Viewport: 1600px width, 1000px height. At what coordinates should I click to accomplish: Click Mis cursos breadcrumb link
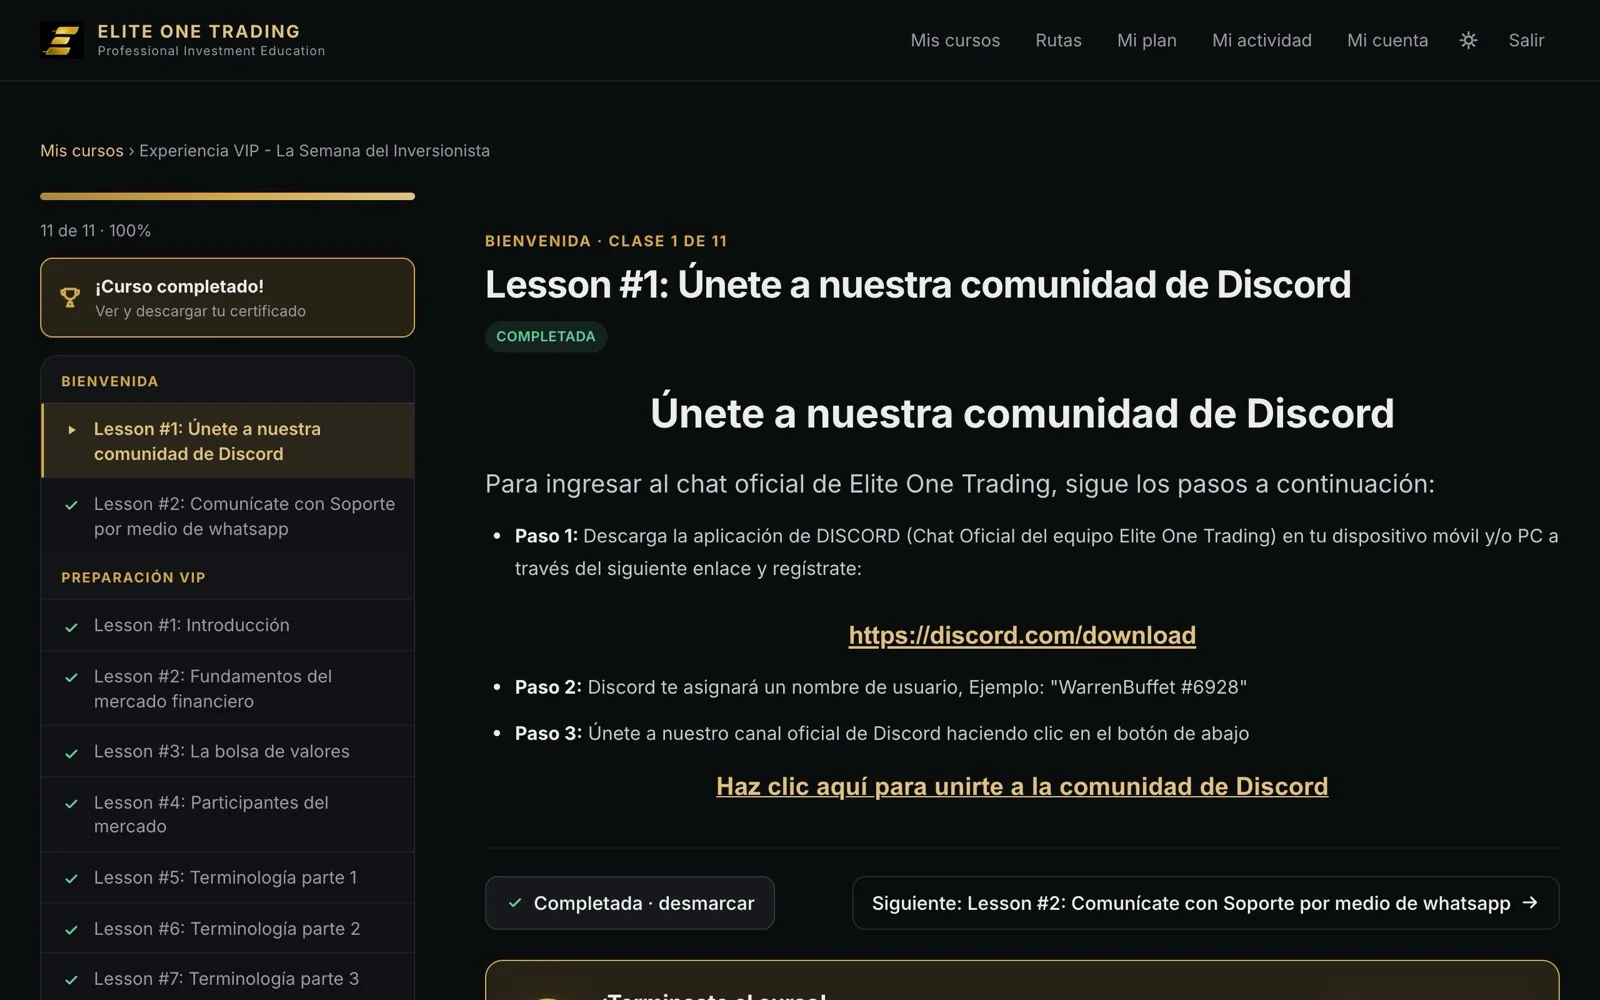point(82,151)
